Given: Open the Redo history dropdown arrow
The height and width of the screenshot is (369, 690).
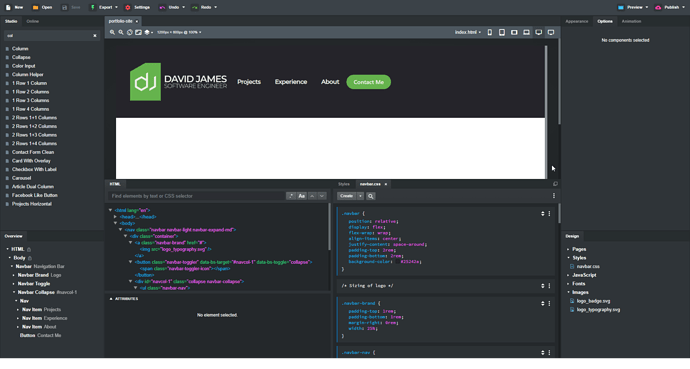Looking at the screenshot, I should (x=215, y=7).
